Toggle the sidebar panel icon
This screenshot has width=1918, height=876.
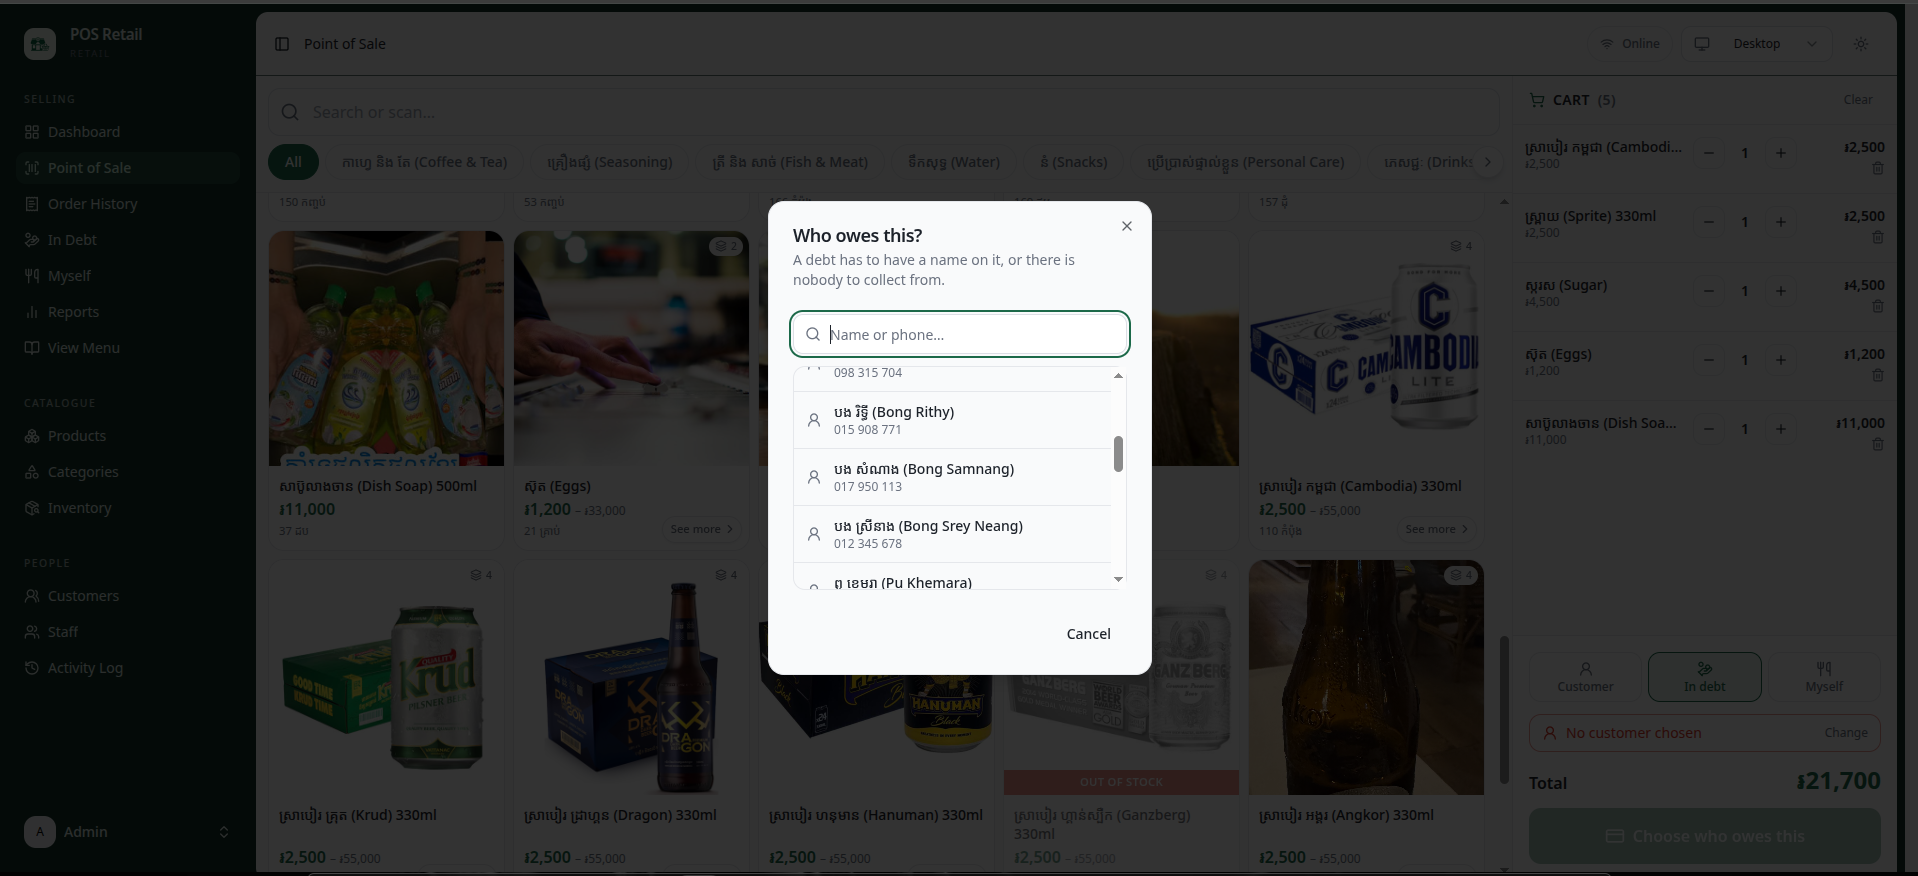[x=282, y=44]
